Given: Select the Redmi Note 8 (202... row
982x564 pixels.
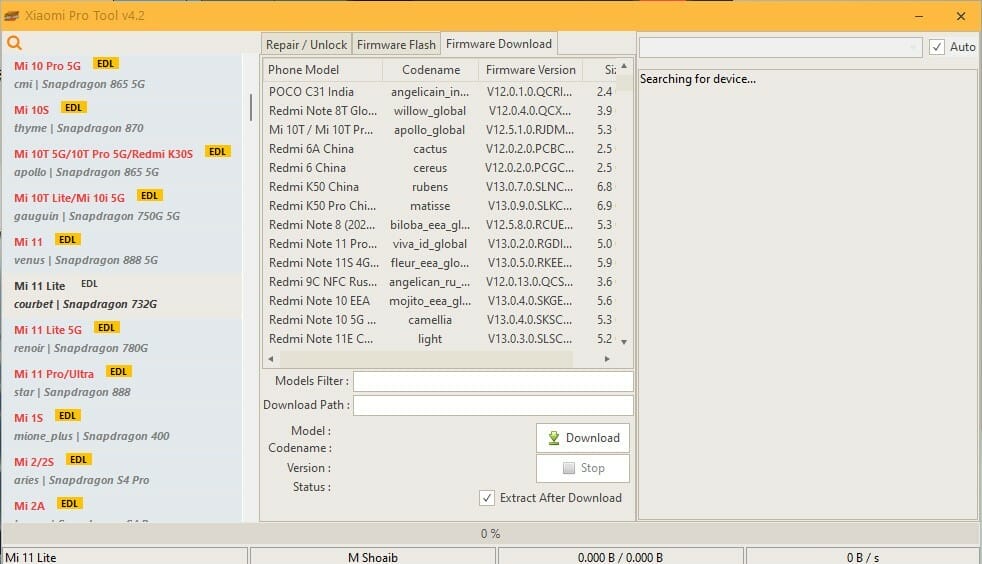Looking at the screenshot, I should [441, 225].
